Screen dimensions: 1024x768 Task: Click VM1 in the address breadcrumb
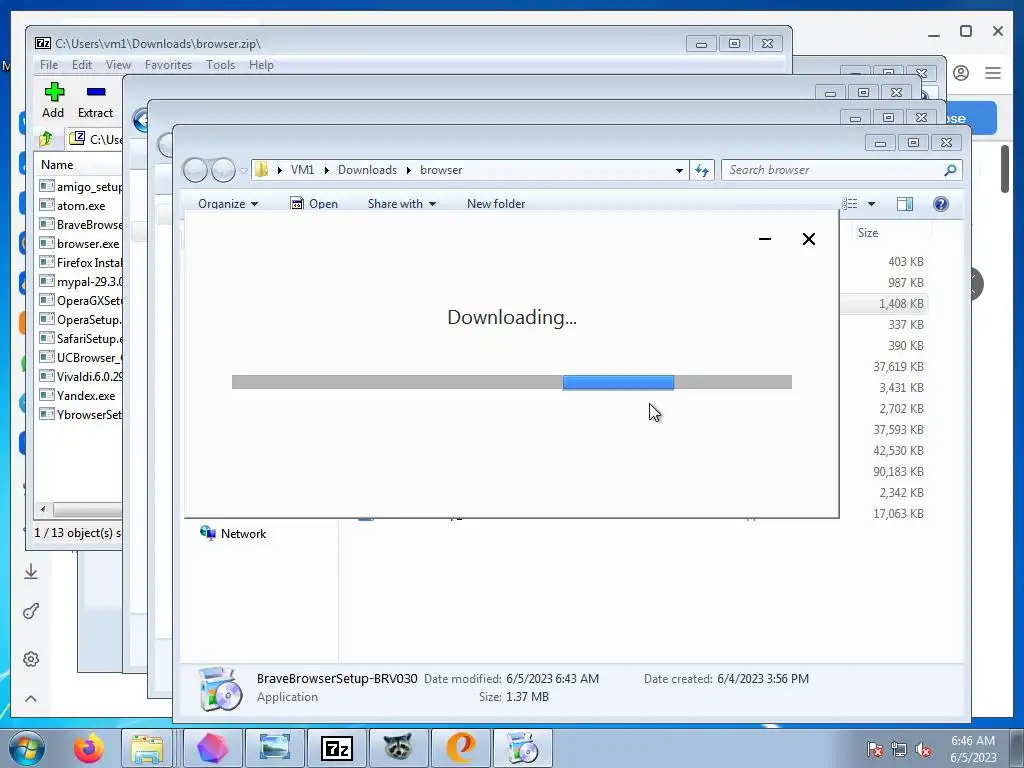point(302,170)
